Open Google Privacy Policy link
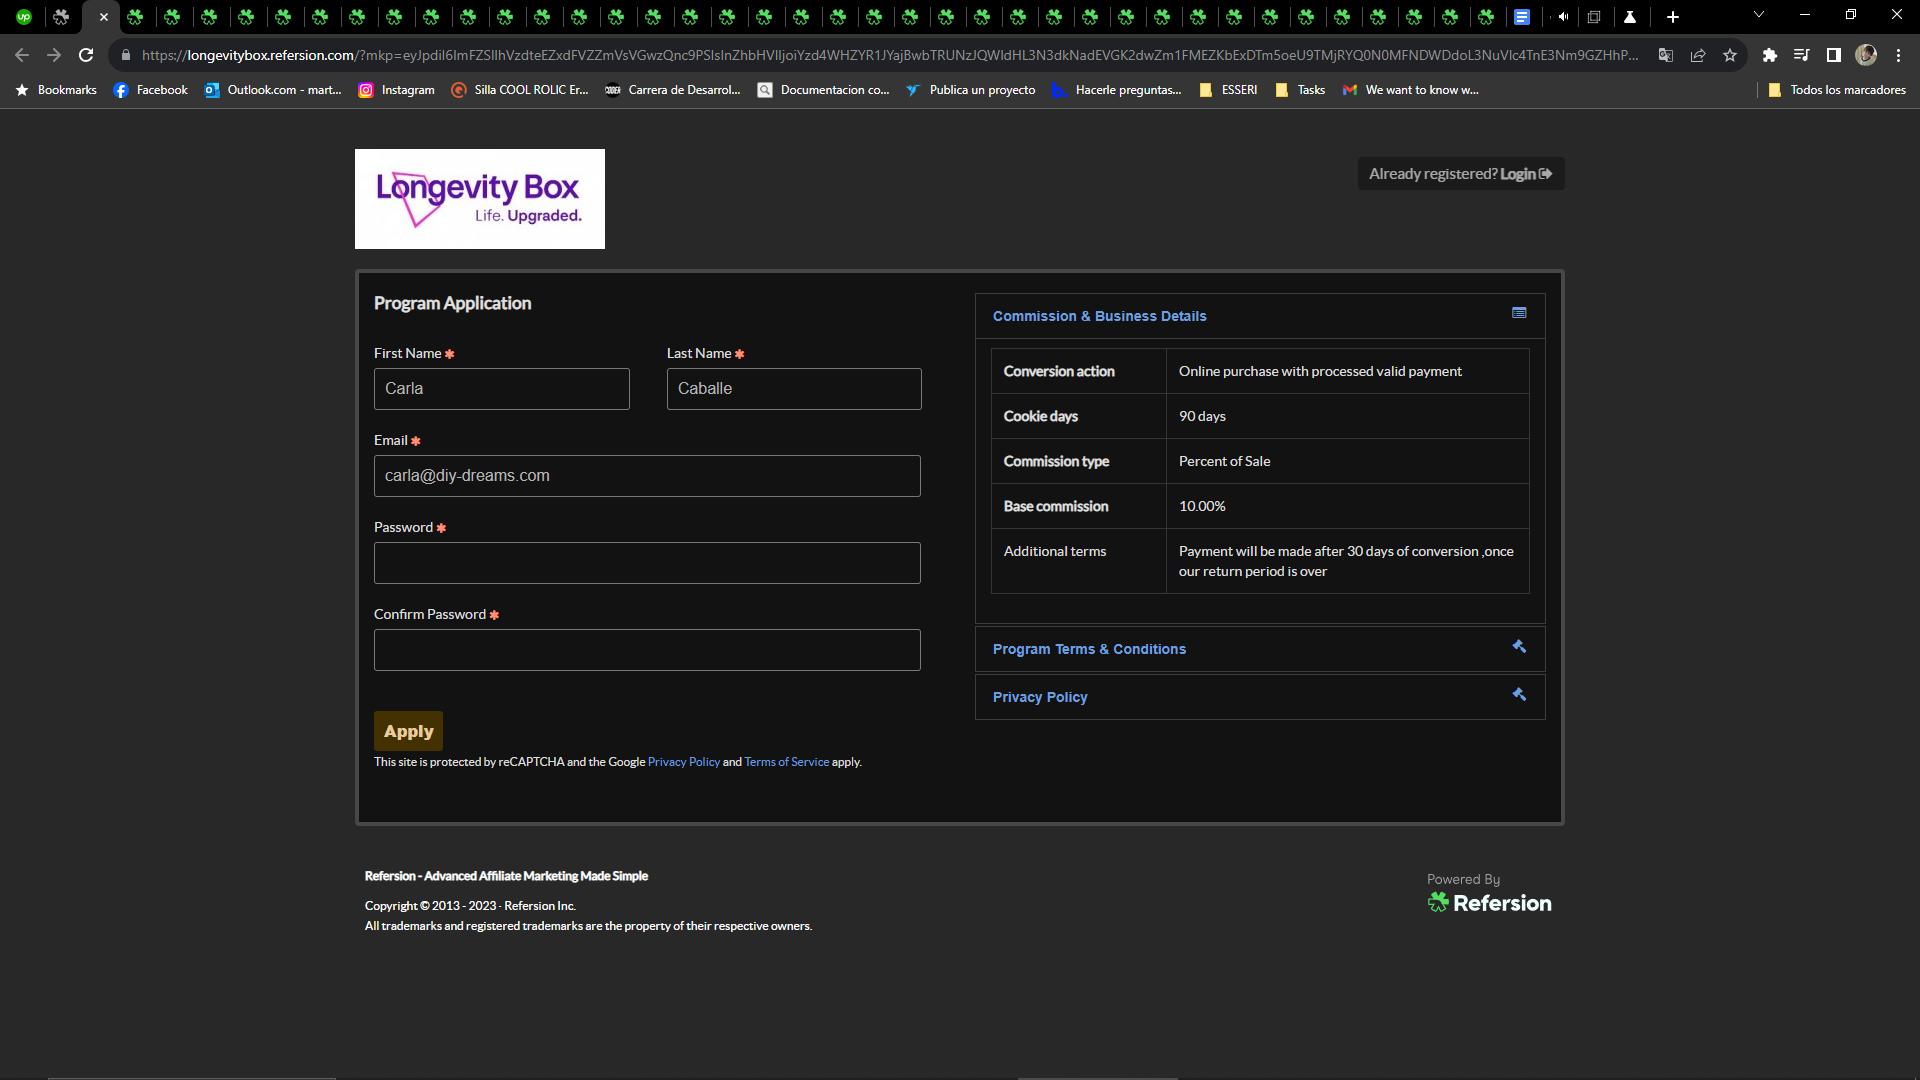The image size is (1920, 1080). pyautogui.click(x=684, y=762)
